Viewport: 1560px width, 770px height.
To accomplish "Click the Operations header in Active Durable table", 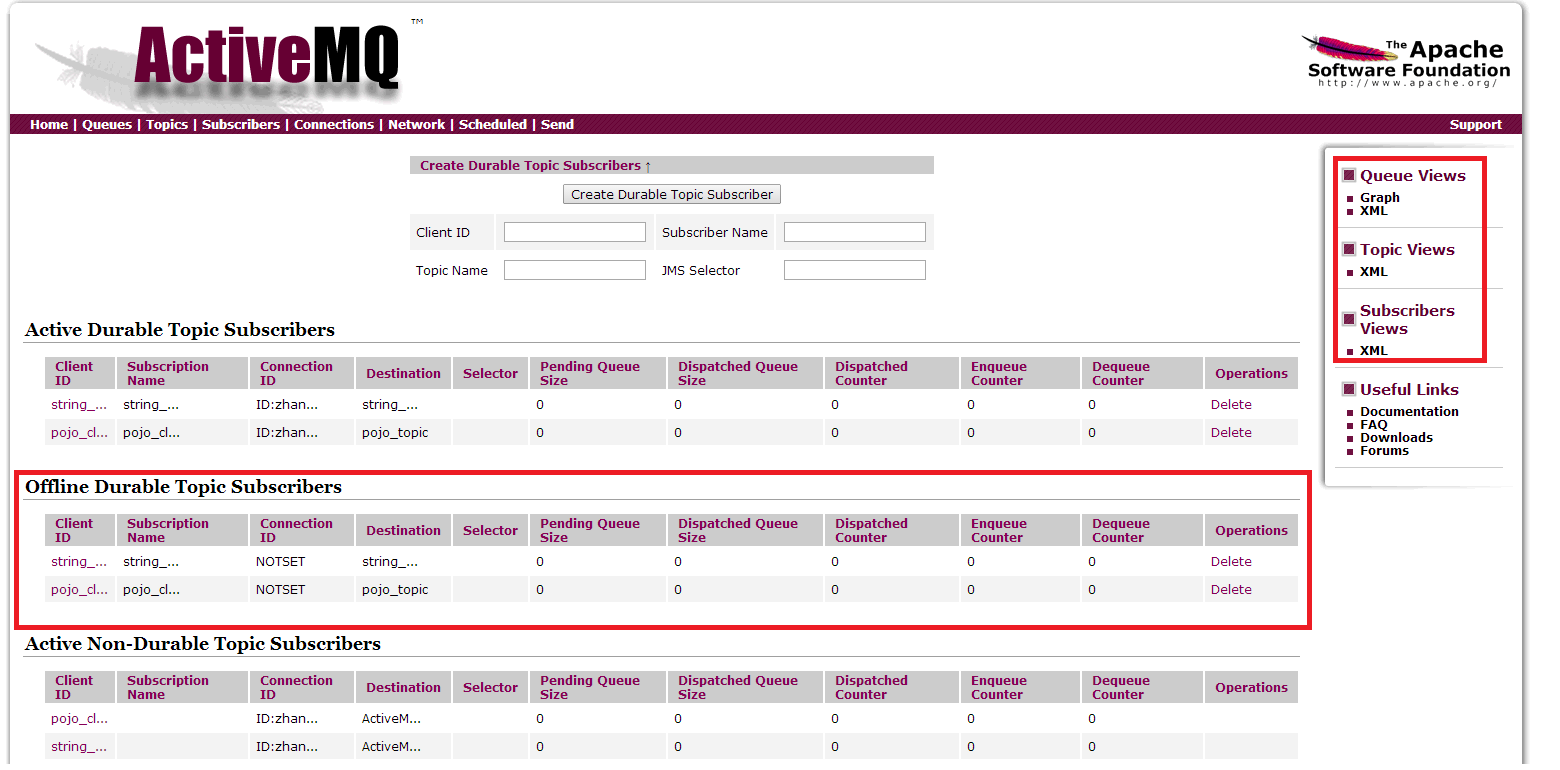I will pyautogui.click(x=1251, y=374).
